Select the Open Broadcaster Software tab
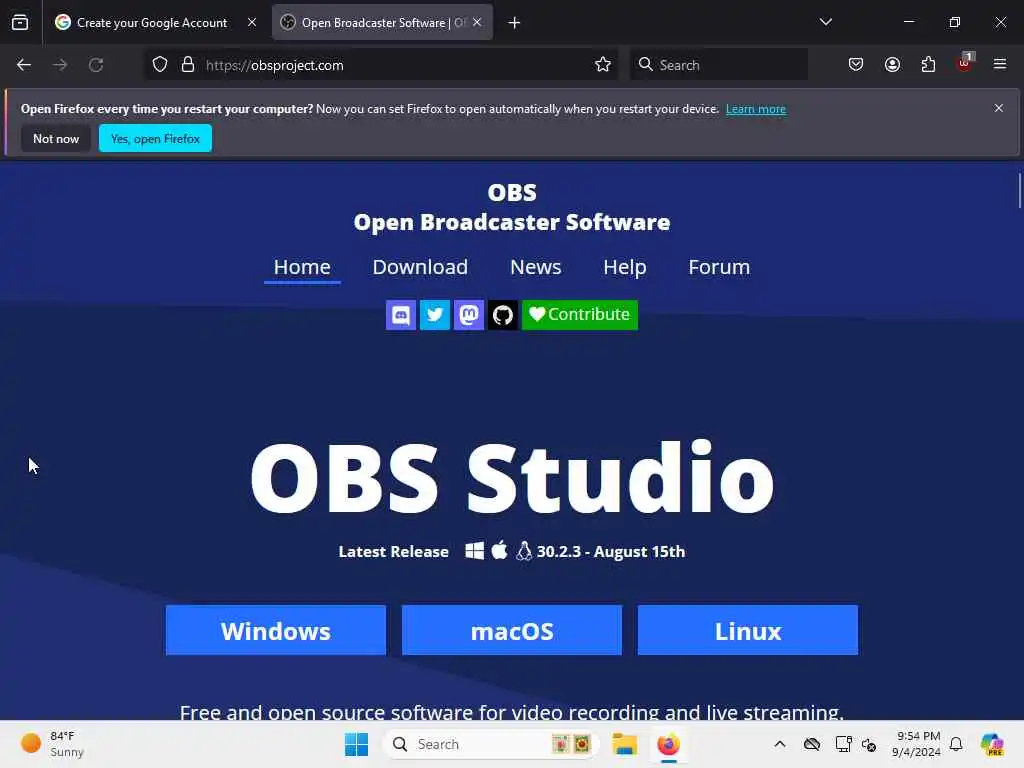1024x768 pixels. 382,23
